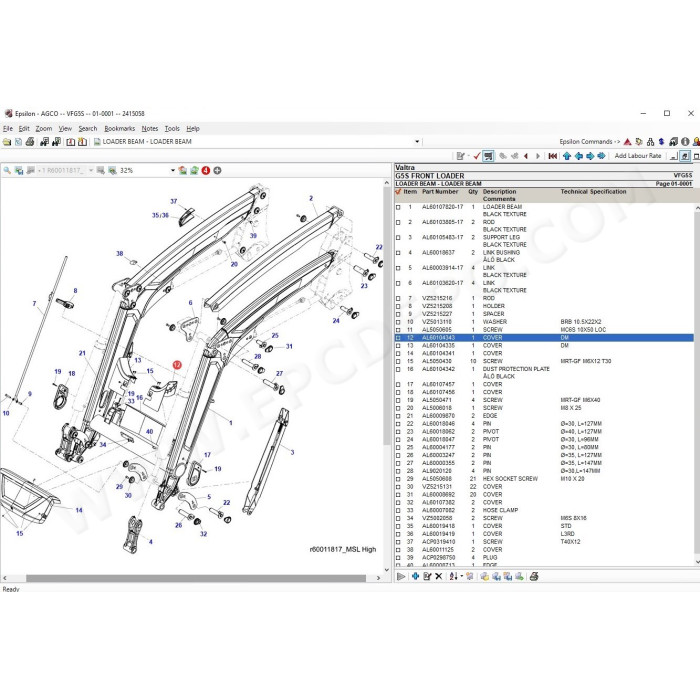Click the Notes menu
This screenshot has height=700, width=700.
coord(150,129)
